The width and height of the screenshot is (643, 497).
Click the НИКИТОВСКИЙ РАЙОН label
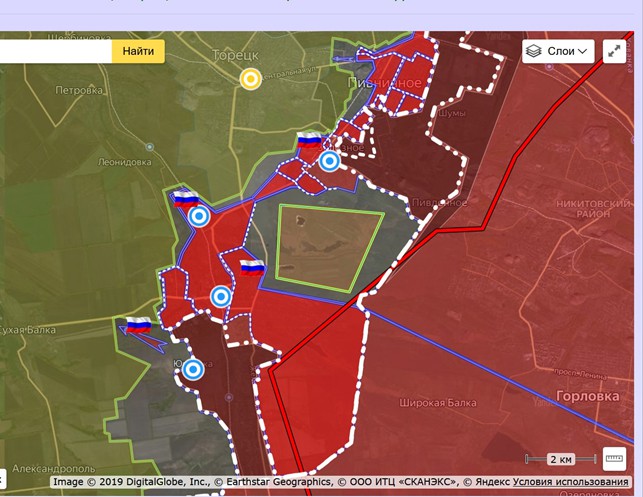coord(593,208)
